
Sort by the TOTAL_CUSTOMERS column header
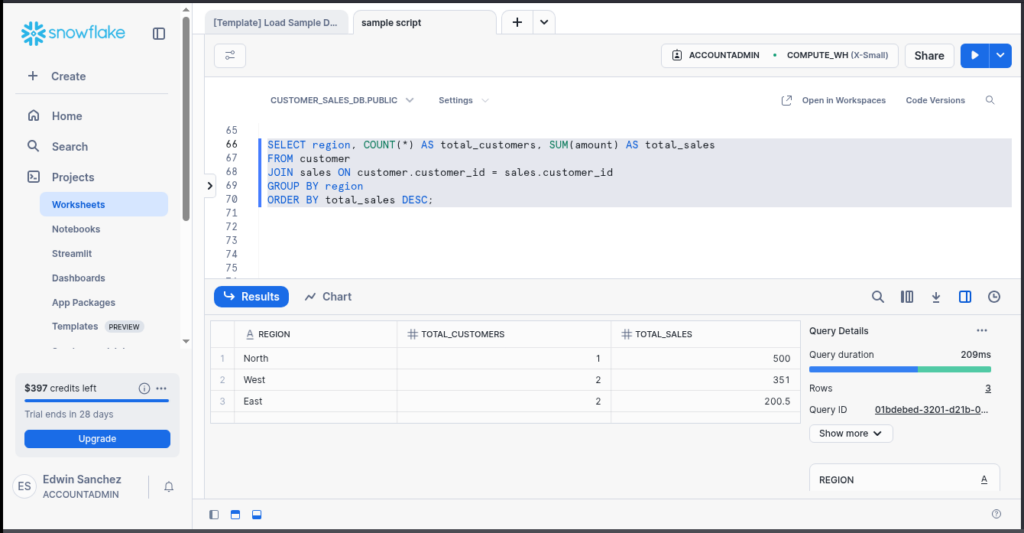pyautogui.click(x=504, y=334)
